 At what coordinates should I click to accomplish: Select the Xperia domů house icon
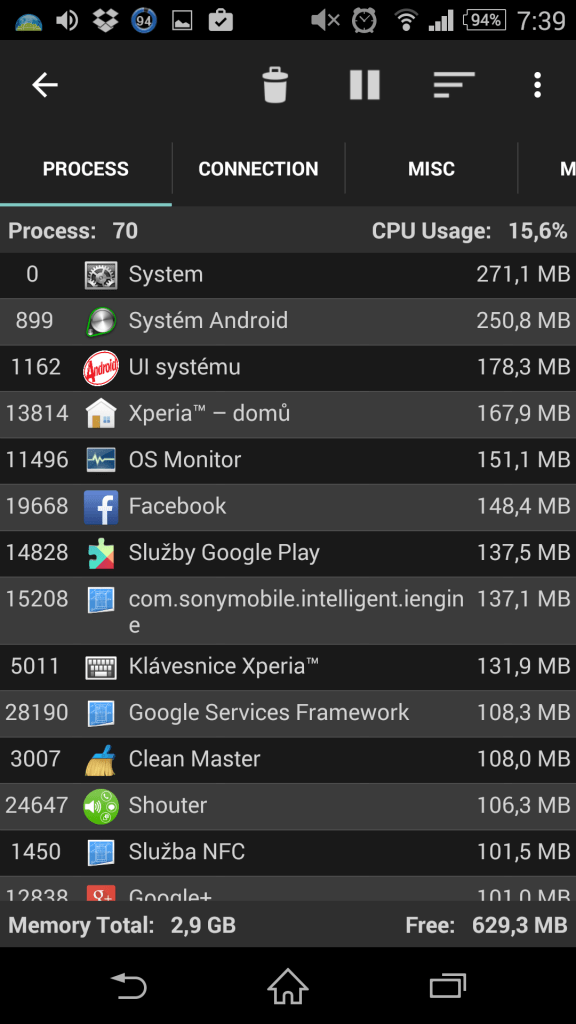101,414
